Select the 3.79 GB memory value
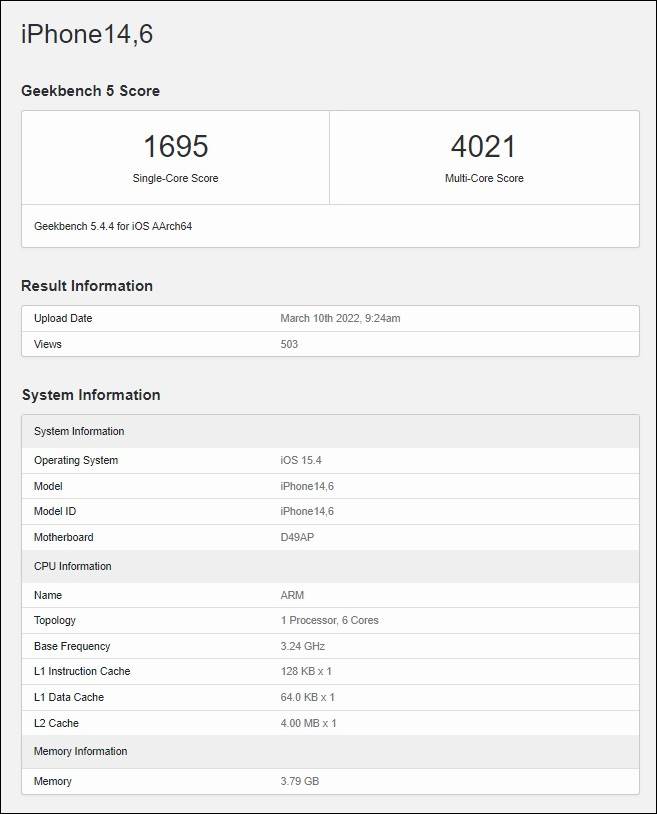This screenshot has height=814, width=657. [300, 781]
